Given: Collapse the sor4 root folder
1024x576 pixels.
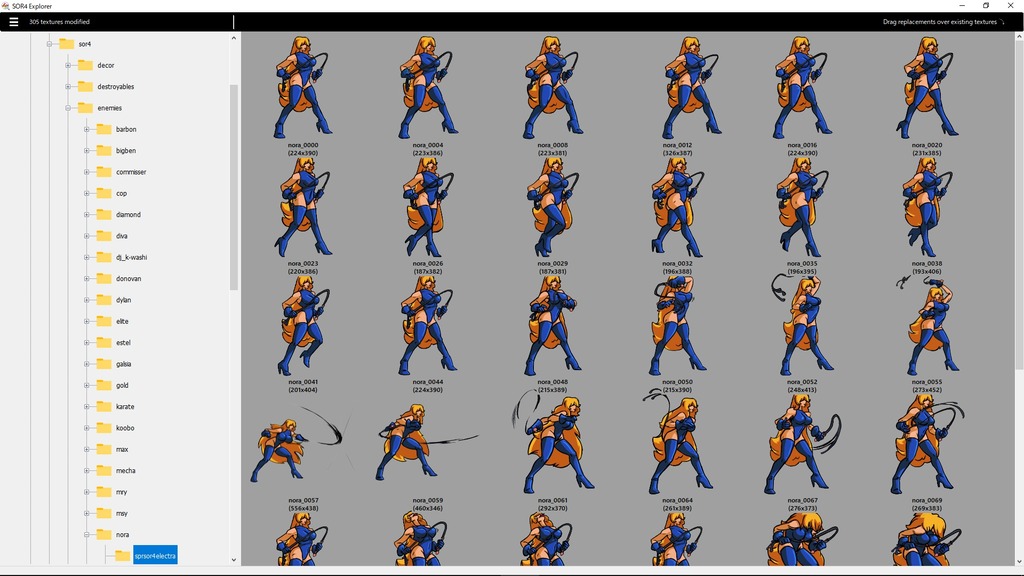Looking at the screenshot, I should click(x=49, y=43).
